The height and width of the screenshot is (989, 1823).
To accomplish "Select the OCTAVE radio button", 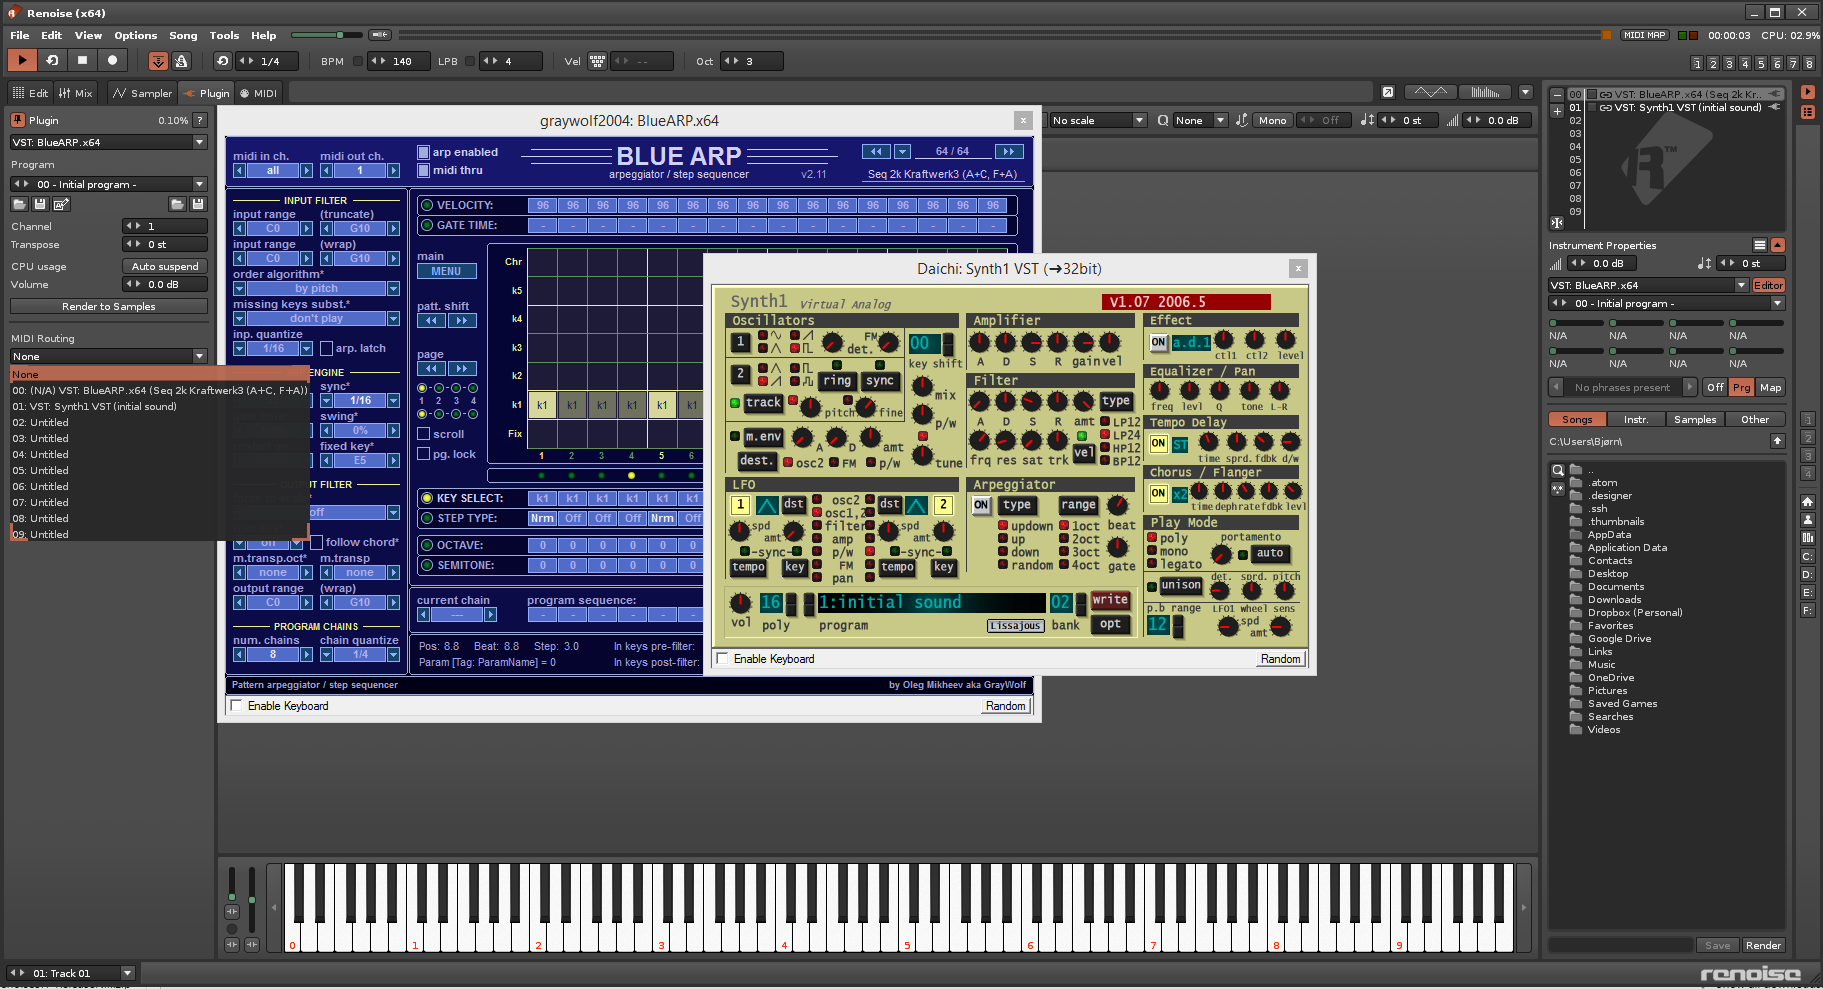I will pyautogui.click(x=427, y=545).
